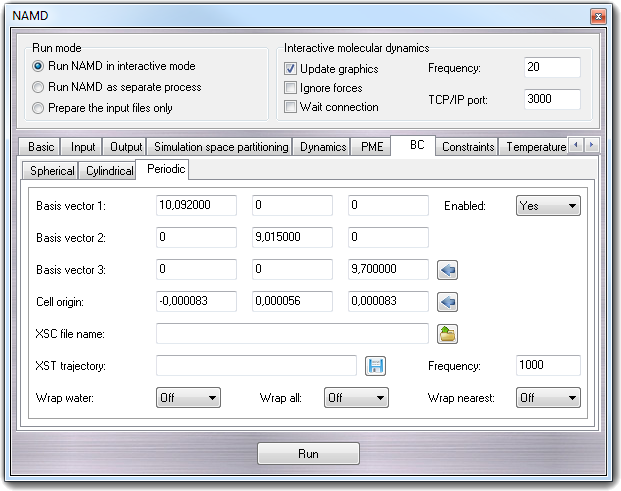Viewport: 621px width, 491px height.
Task: Select the Spherical sub-tab
Action: click(51, 171)
